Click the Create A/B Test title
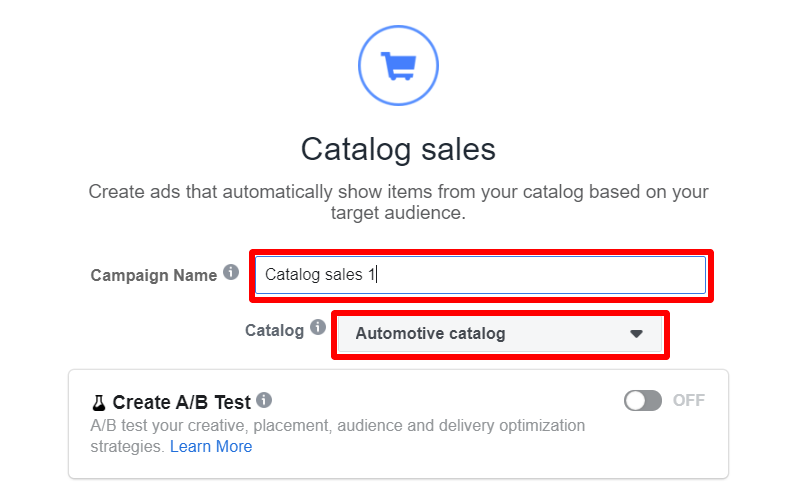The width and height of the screenshot is (789, 491). 181,402
